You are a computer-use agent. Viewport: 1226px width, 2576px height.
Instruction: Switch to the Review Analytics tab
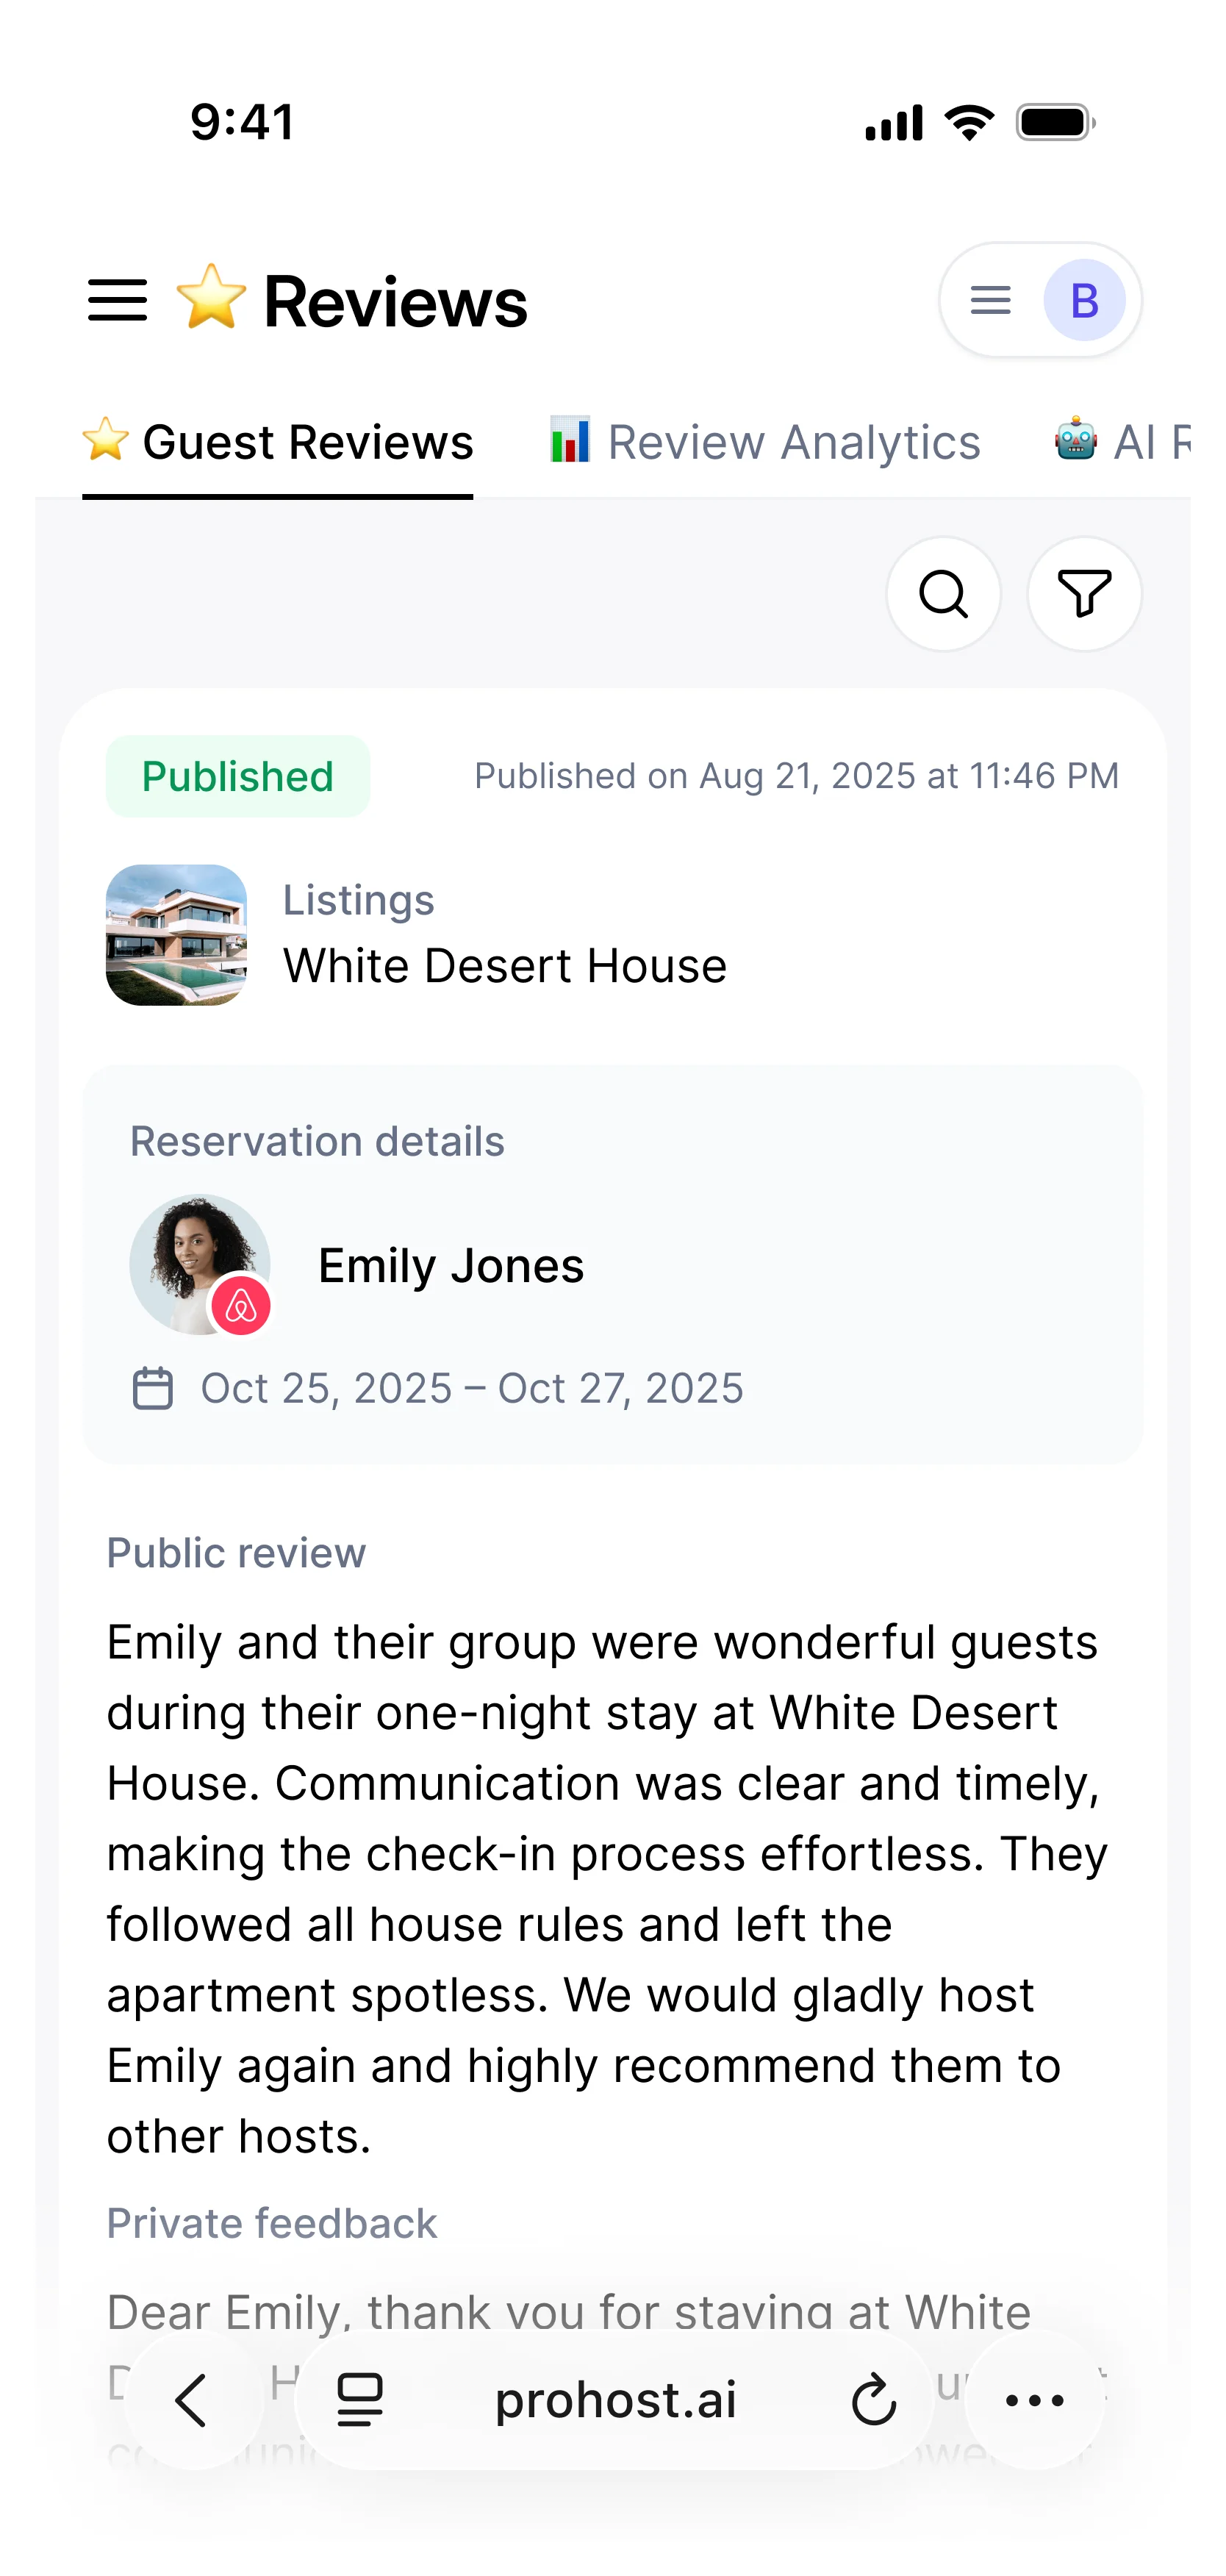tap(765, 442)
